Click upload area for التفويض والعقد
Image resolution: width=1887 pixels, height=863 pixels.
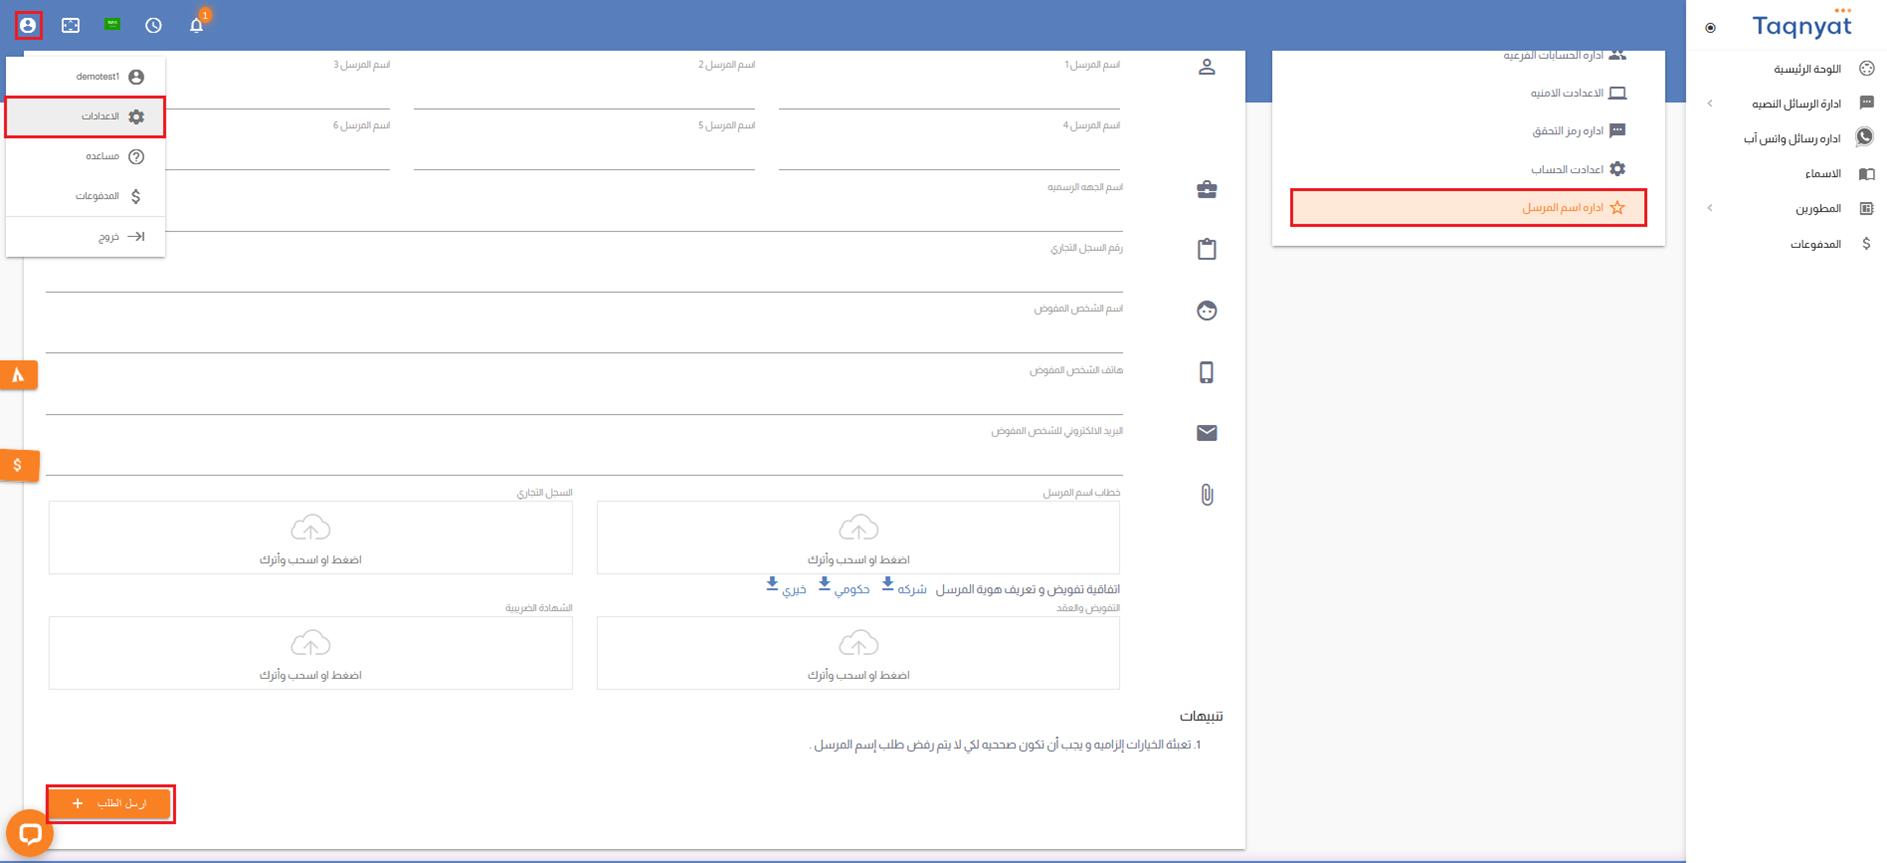coord(858,653)
